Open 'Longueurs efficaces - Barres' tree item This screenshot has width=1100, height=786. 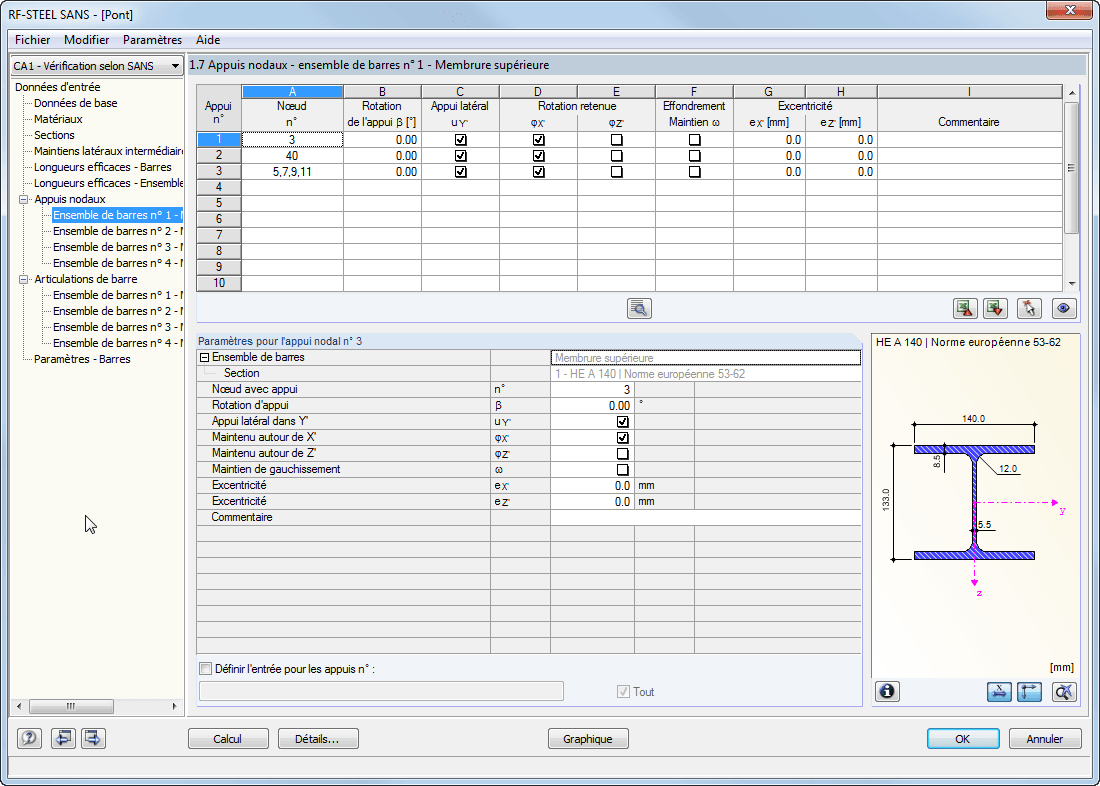[102, 167]
